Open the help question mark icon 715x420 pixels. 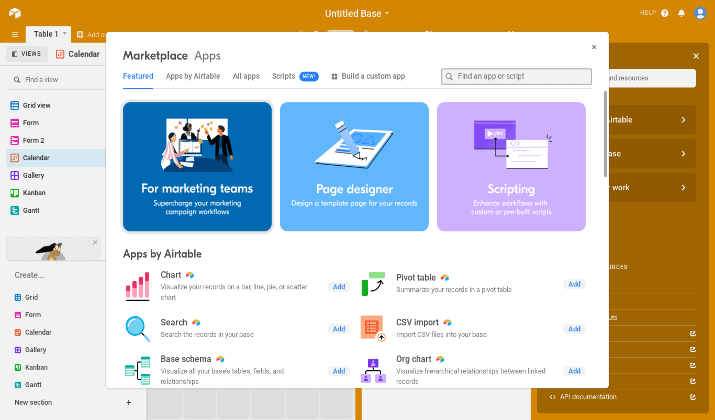pos(664,13)
